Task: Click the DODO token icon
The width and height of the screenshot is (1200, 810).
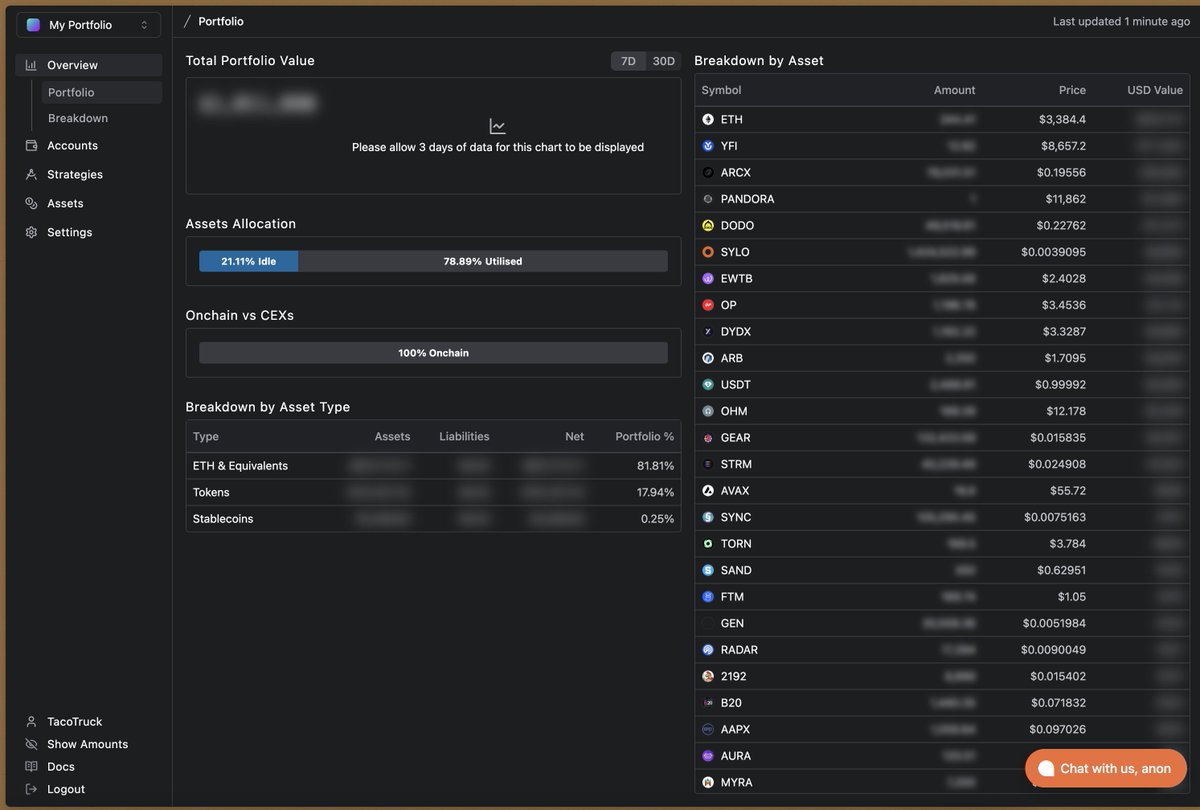Action: click(708, 225)
